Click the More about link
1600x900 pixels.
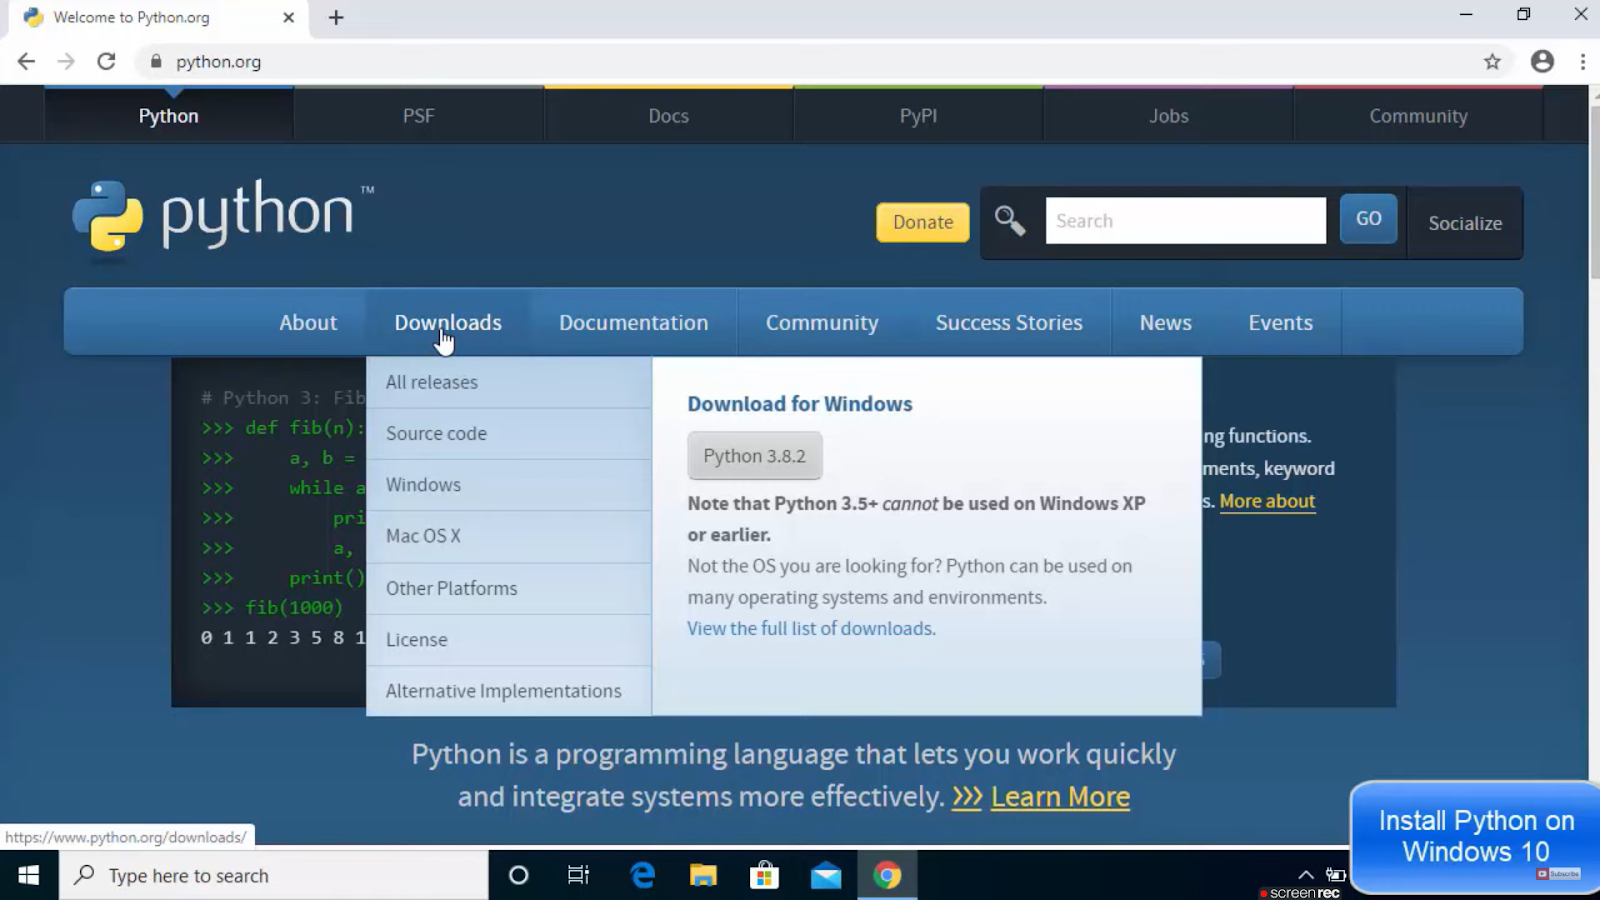(1267, 501)
